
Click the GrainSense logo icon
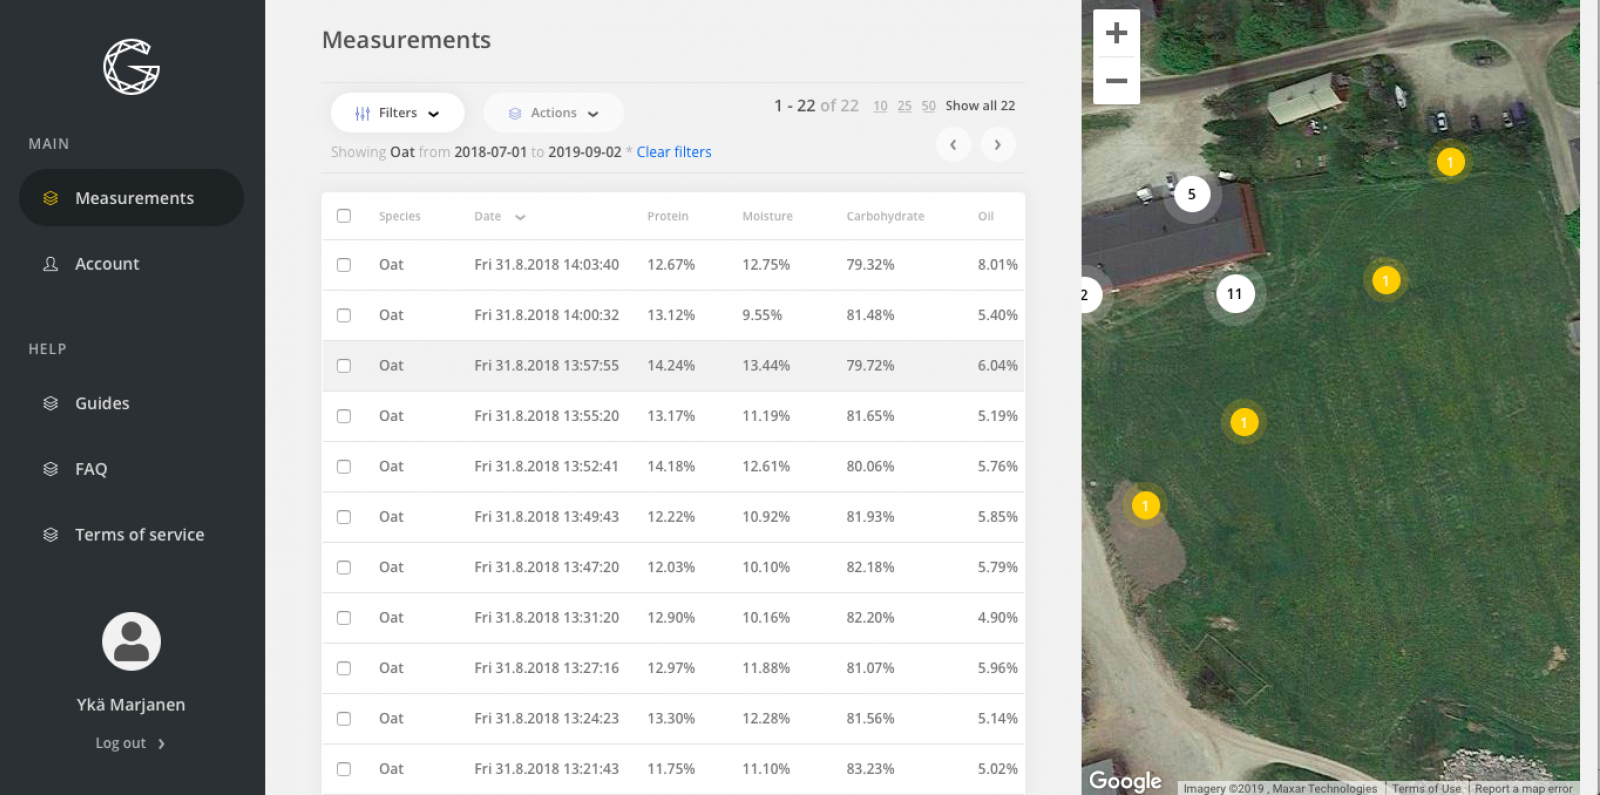point(131,67)
